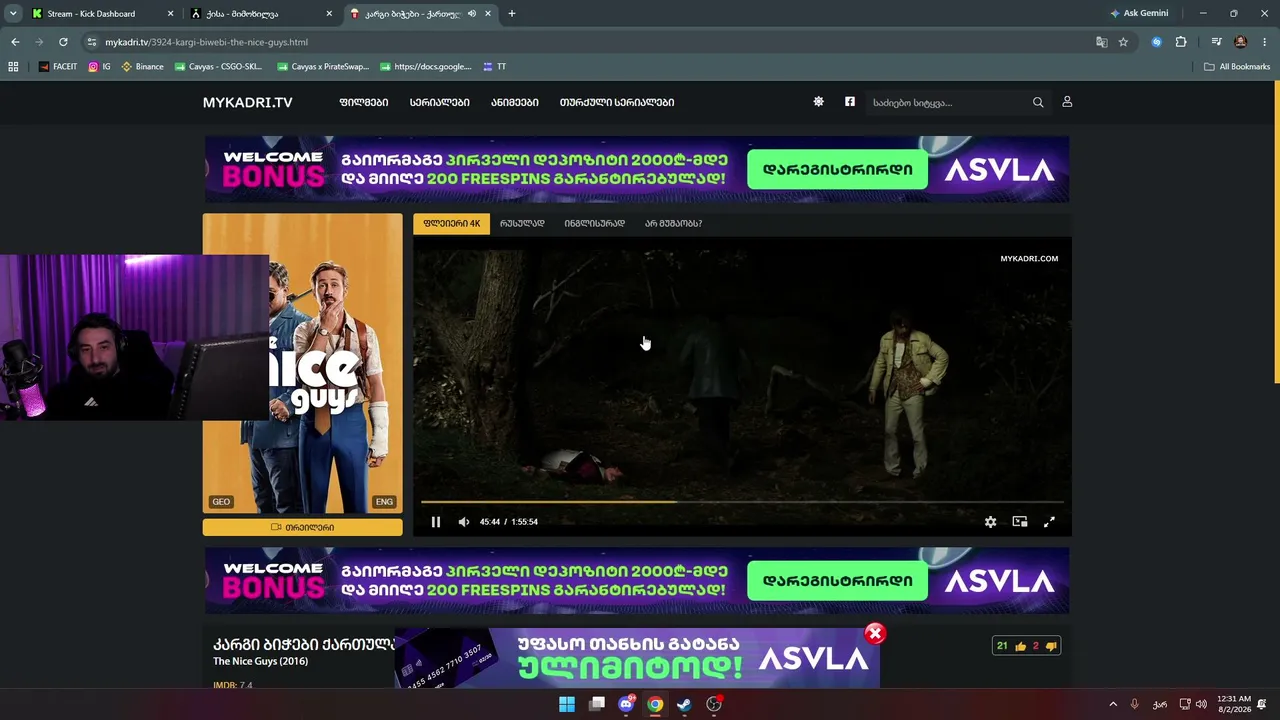Open Discord from the taskbar
The image size is (1280, 720).
pos(626,704)
